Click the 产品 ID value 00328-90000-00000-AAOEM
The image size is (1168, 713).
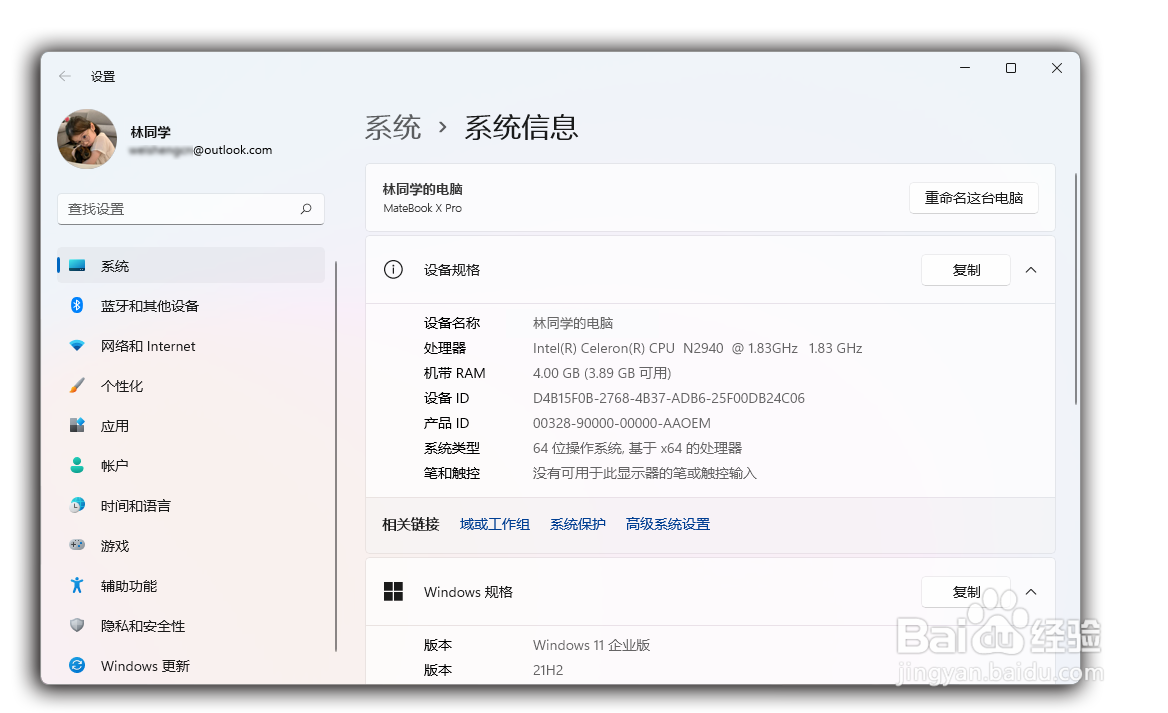(621, 423)
